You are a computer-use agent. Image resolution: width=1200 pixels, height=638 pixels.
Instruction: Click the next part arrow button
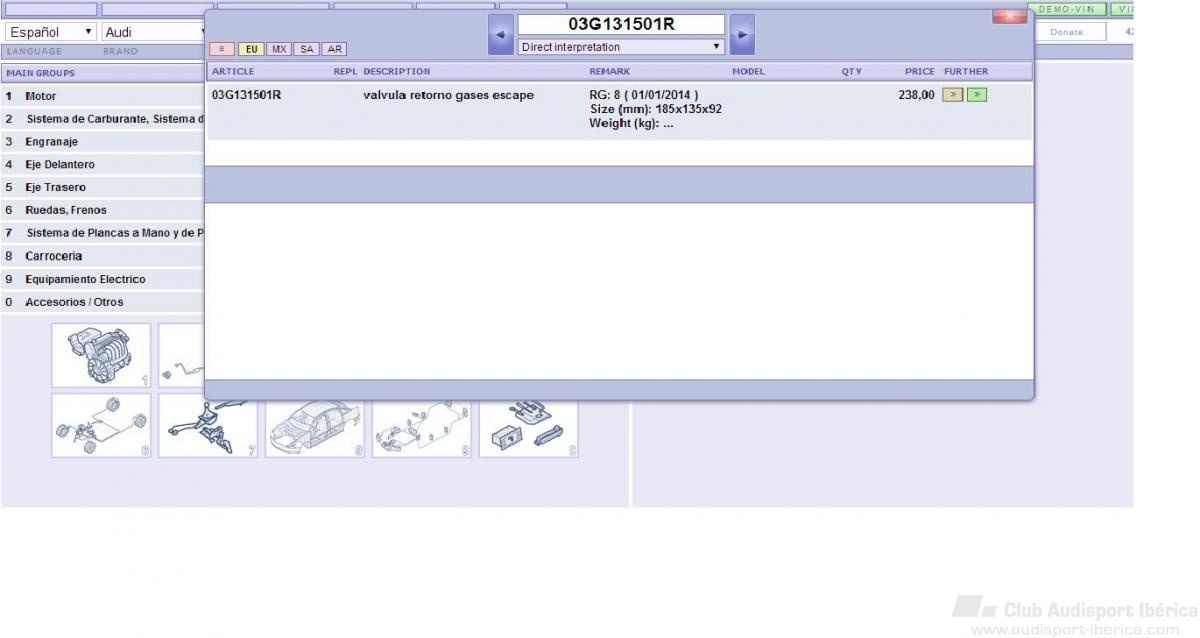742,35
